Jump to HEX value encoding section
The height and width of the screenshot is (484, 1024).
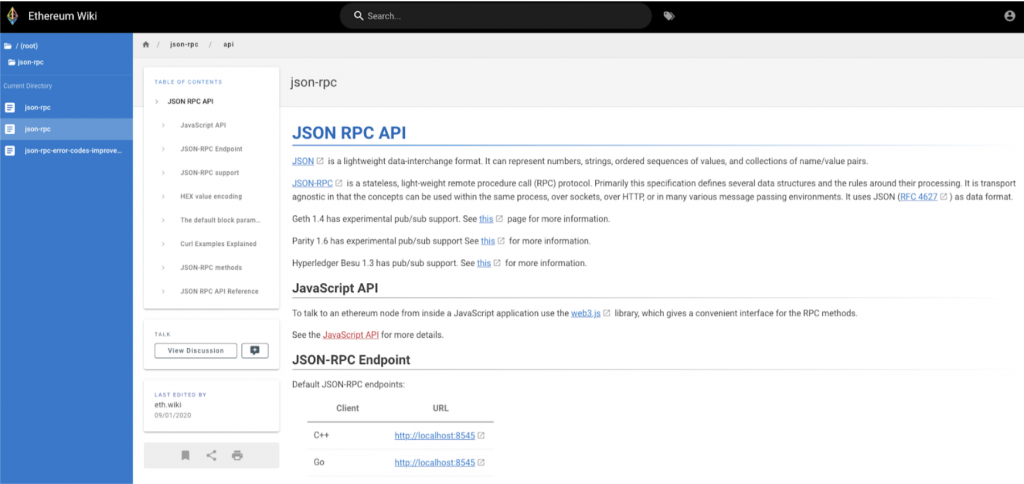(x=210, y=197)
